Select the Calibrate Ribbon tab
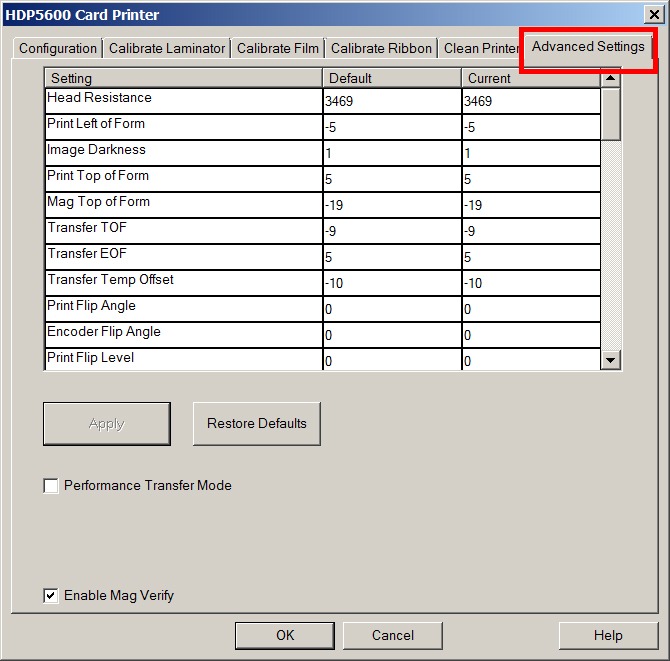Image resolution: width=670 pixels, height=661 pixels. tap(381, 48)
